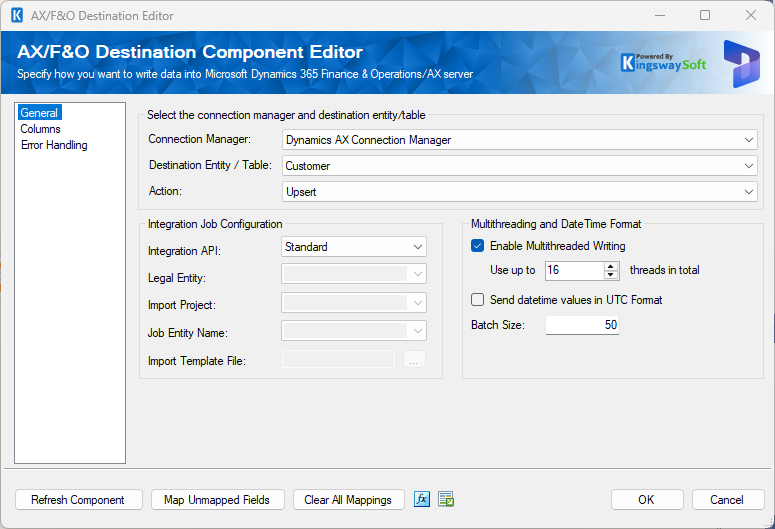Click the Cancel button
775x529 pixels.
tap(728, 500)
